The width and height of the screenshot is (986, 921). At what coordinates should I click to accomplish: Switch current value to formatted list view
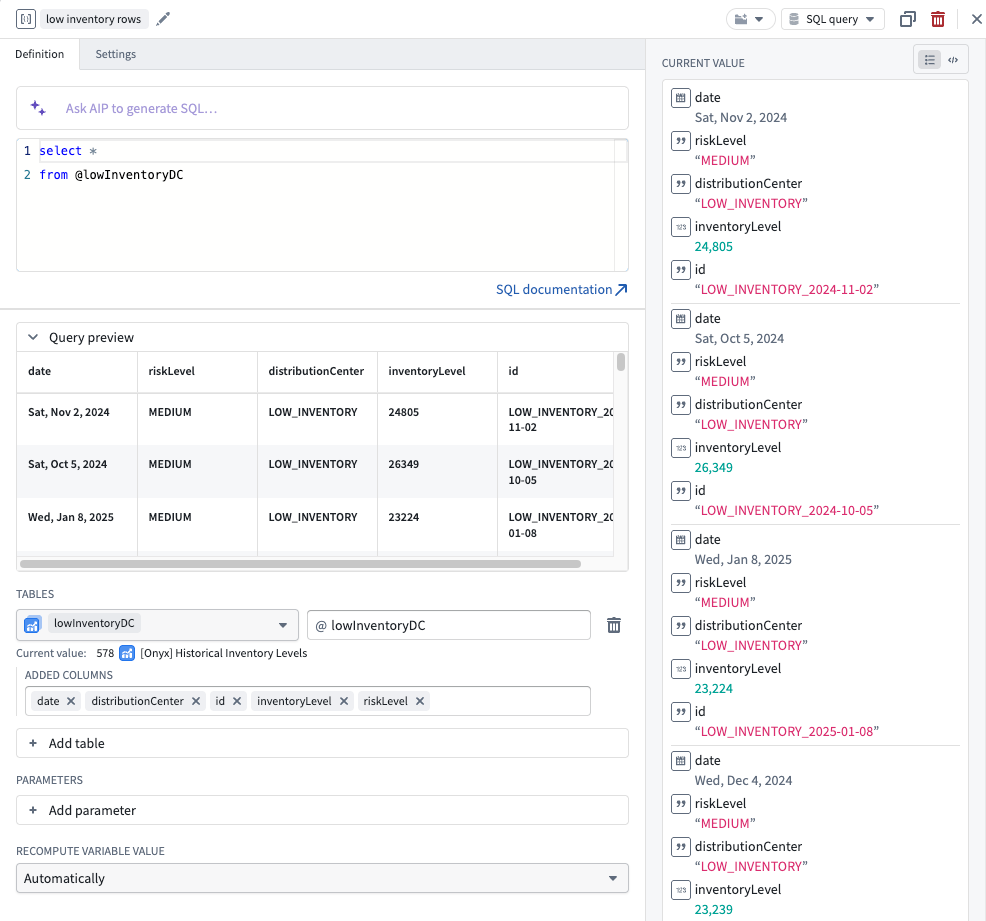[x=929, y=60]
